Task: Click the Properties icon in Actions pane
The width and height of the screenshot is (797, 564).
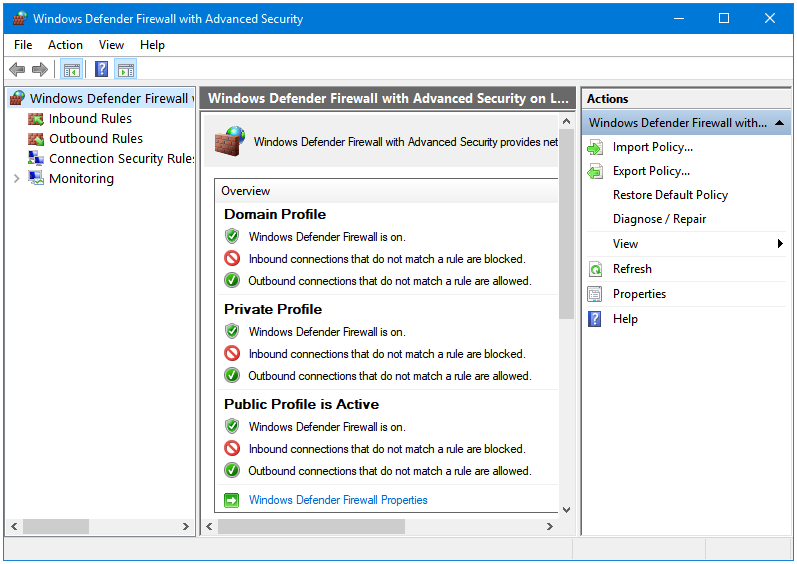Action: point(595,294)
